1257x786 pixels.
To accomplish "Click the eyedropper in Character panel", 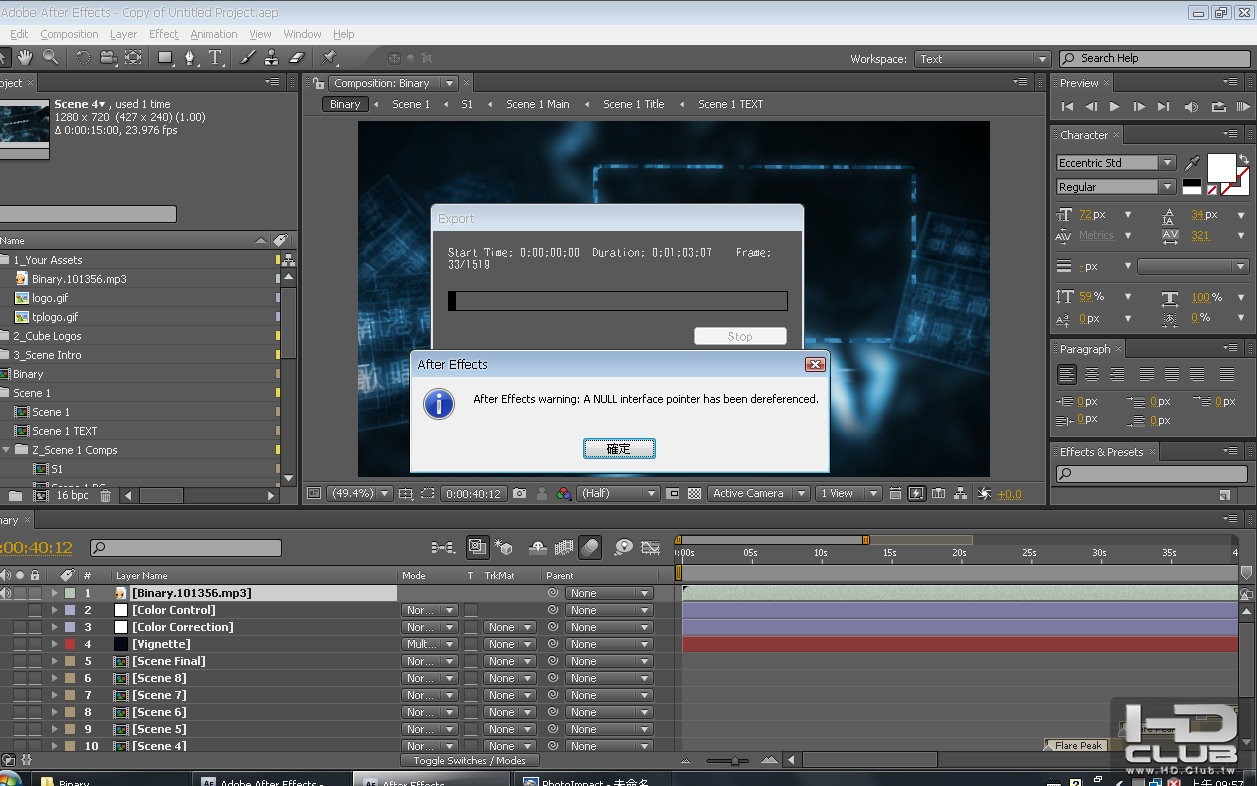I will [x=1192, y=163].
